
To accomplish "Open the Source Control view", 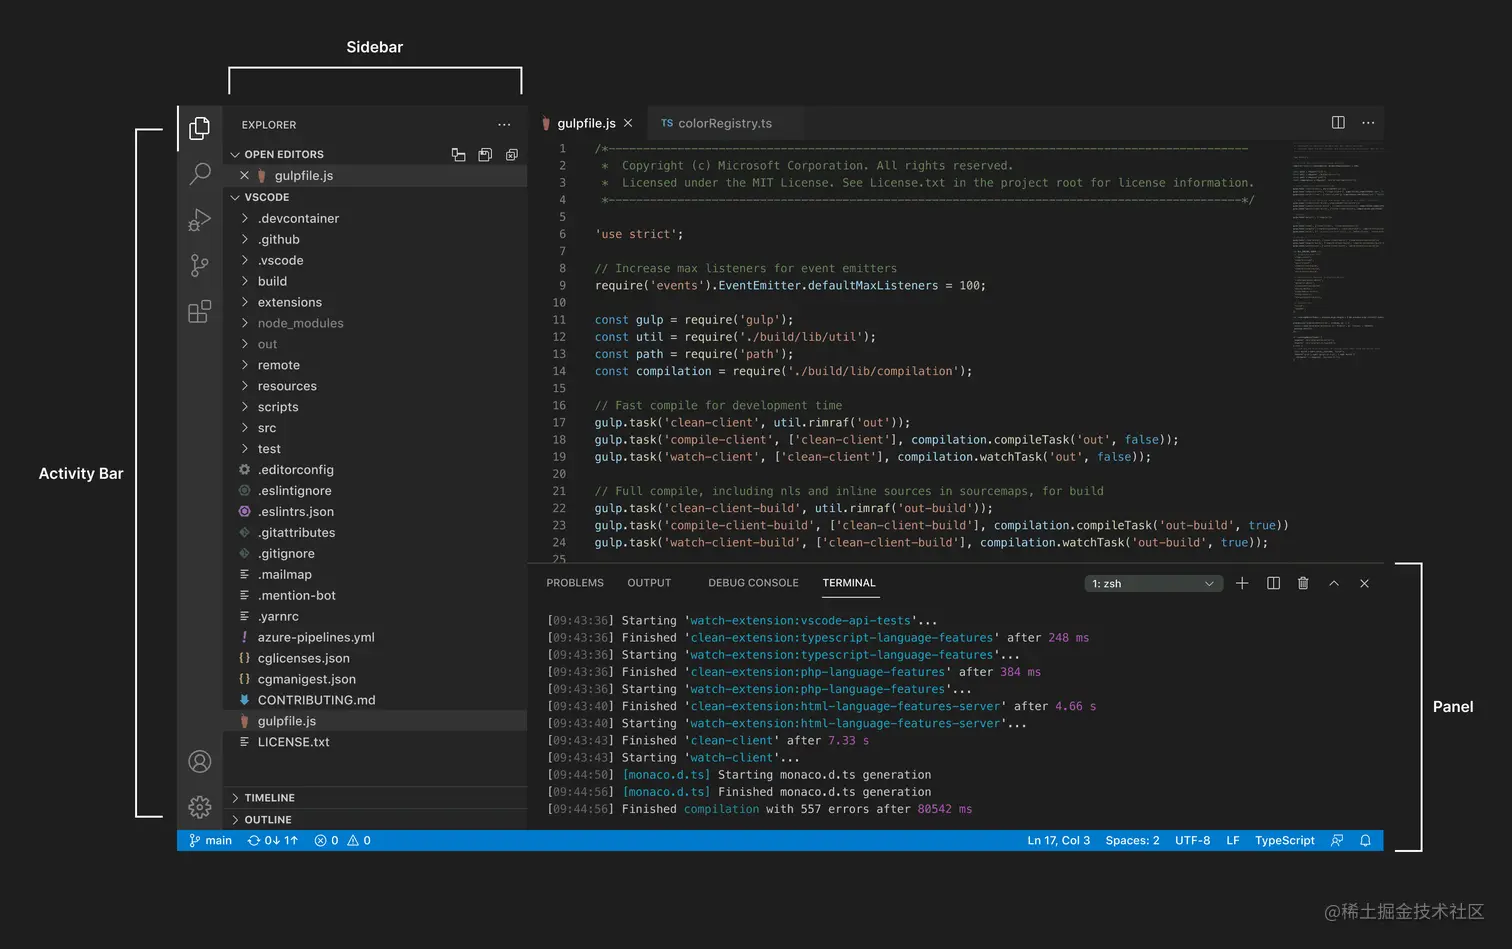I will click(200, 265).
